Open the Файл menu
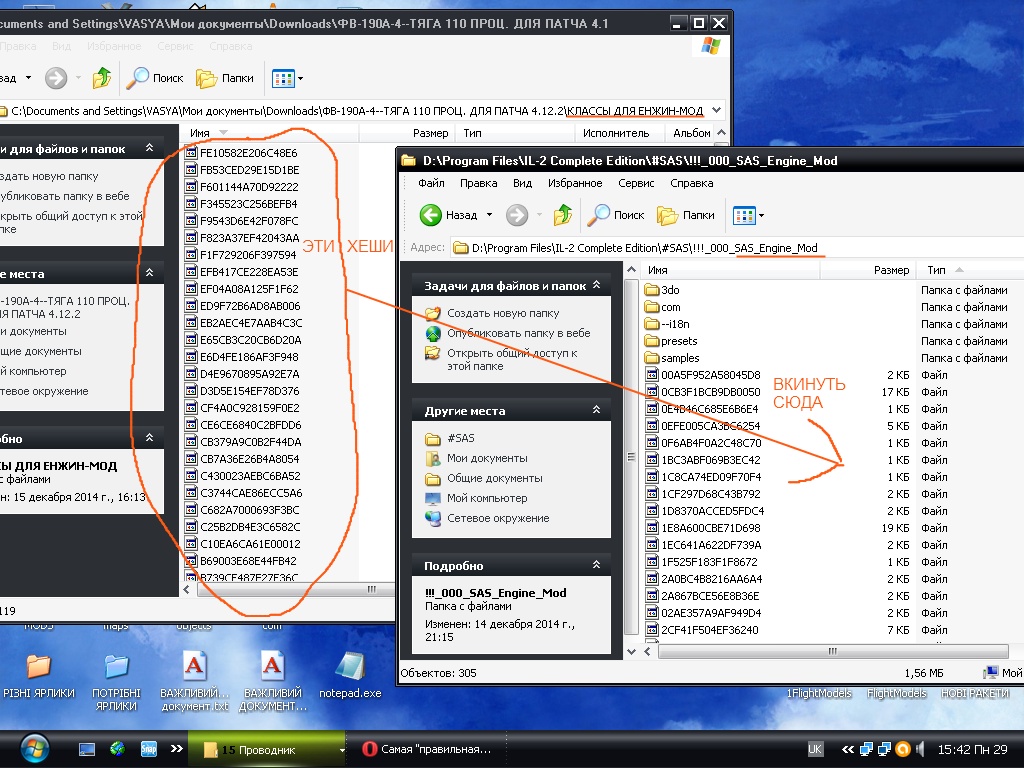The height and width of the screenshot is (768, 1024). (x=431, y=183)
